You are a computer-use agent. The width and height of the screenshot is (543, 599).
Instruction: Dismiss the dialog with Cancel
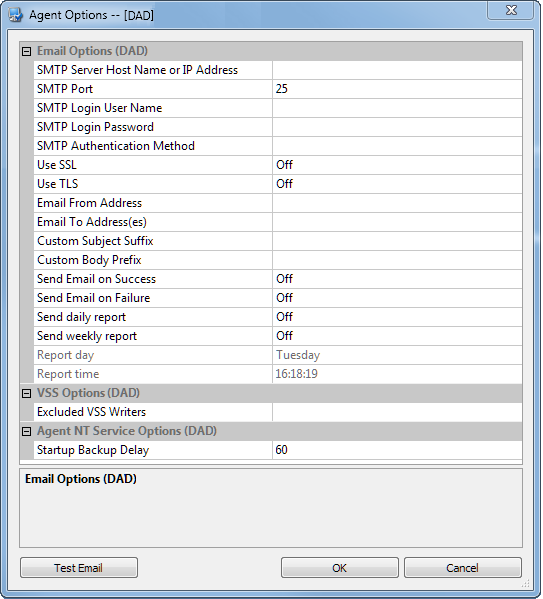pos(463,568)
